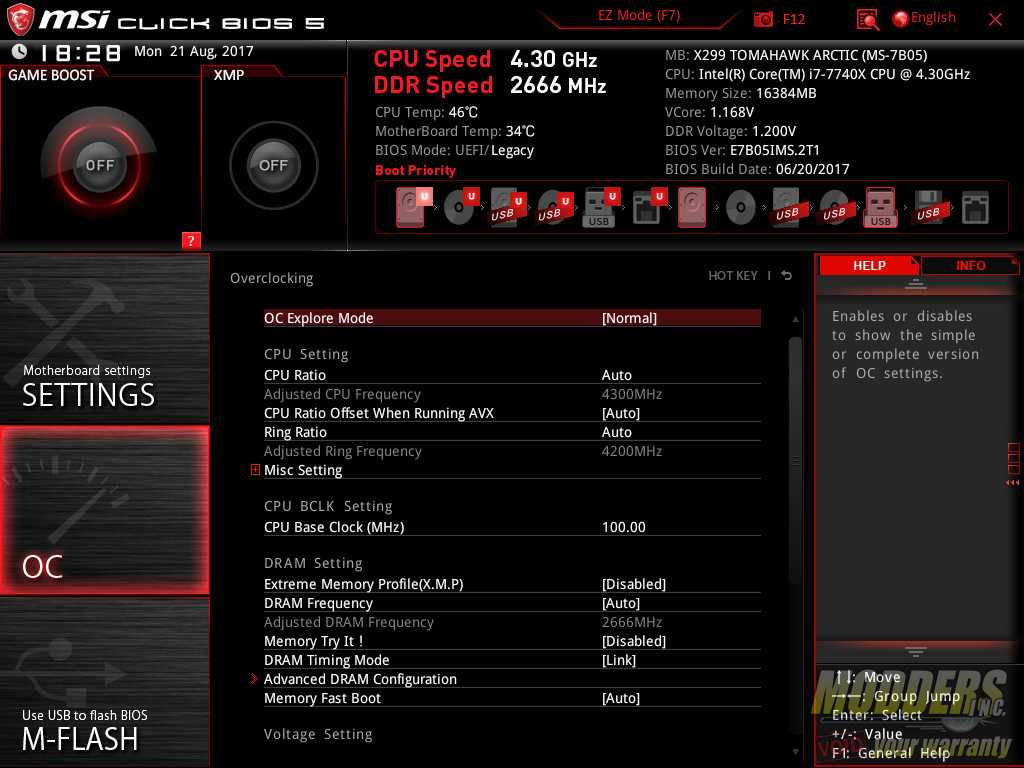Open the Advanced DRAM Configuration submenu arrow

point(254,679)
